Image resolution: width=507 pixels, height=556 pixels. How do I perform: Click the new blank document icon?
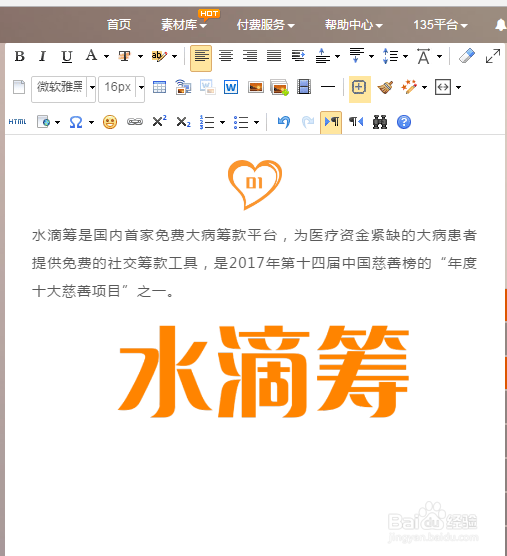pos(19,87)
